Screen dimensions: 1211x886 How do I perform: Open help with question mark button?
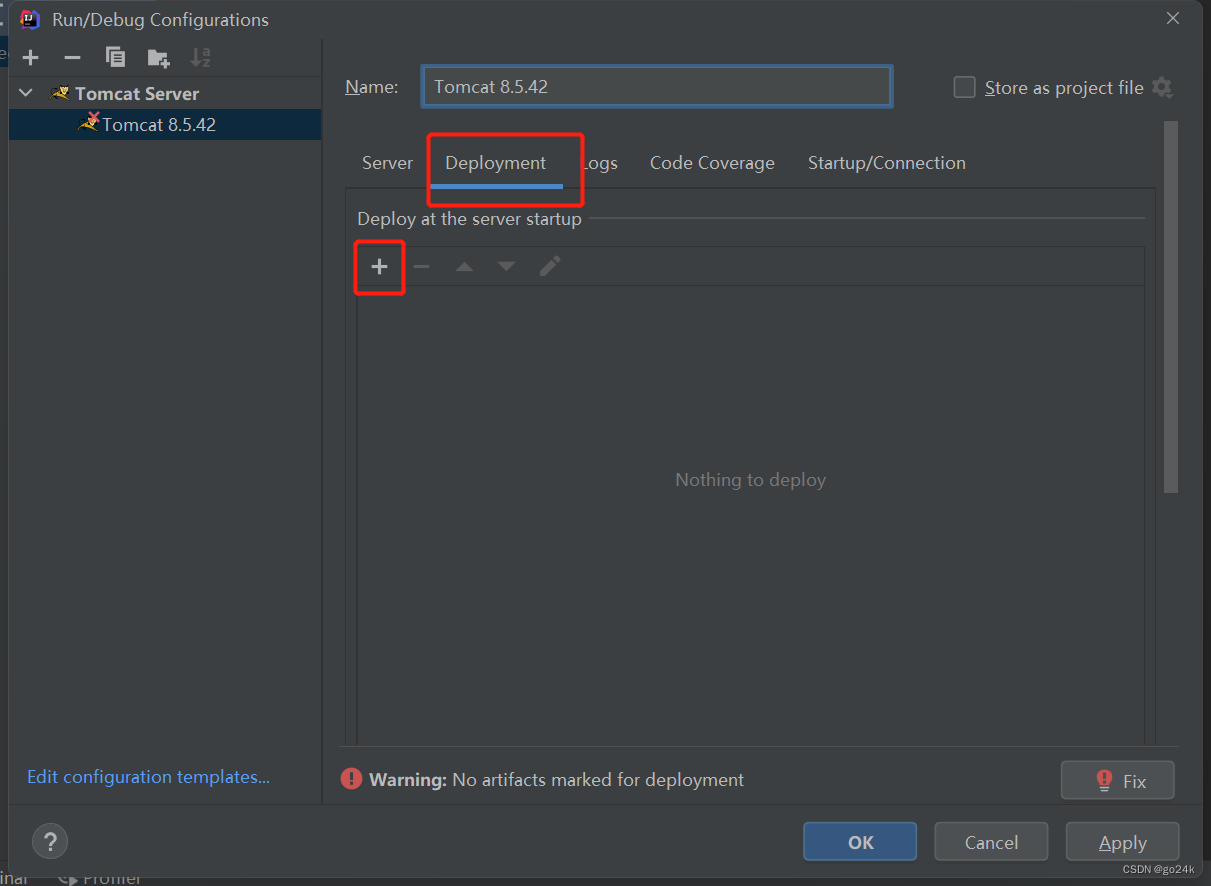pos(50,841)
